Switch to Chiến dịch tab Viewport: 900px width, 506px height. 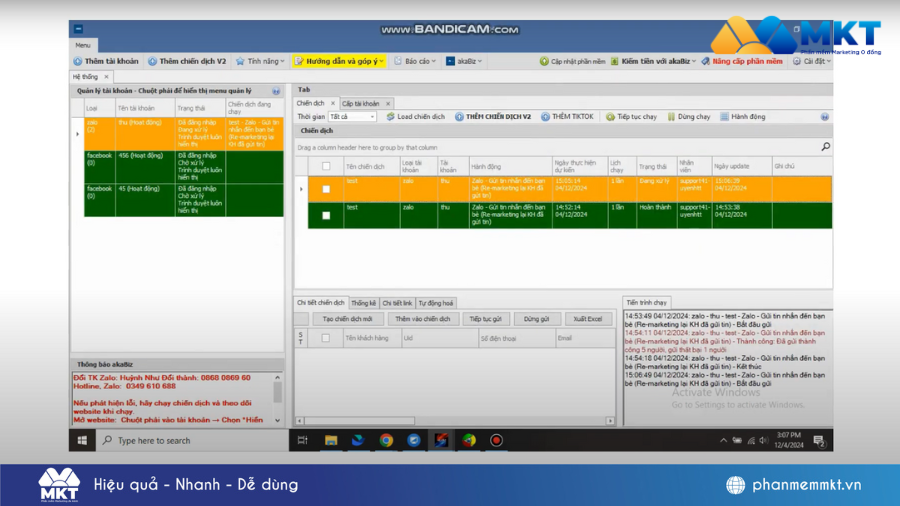point(311,103)
